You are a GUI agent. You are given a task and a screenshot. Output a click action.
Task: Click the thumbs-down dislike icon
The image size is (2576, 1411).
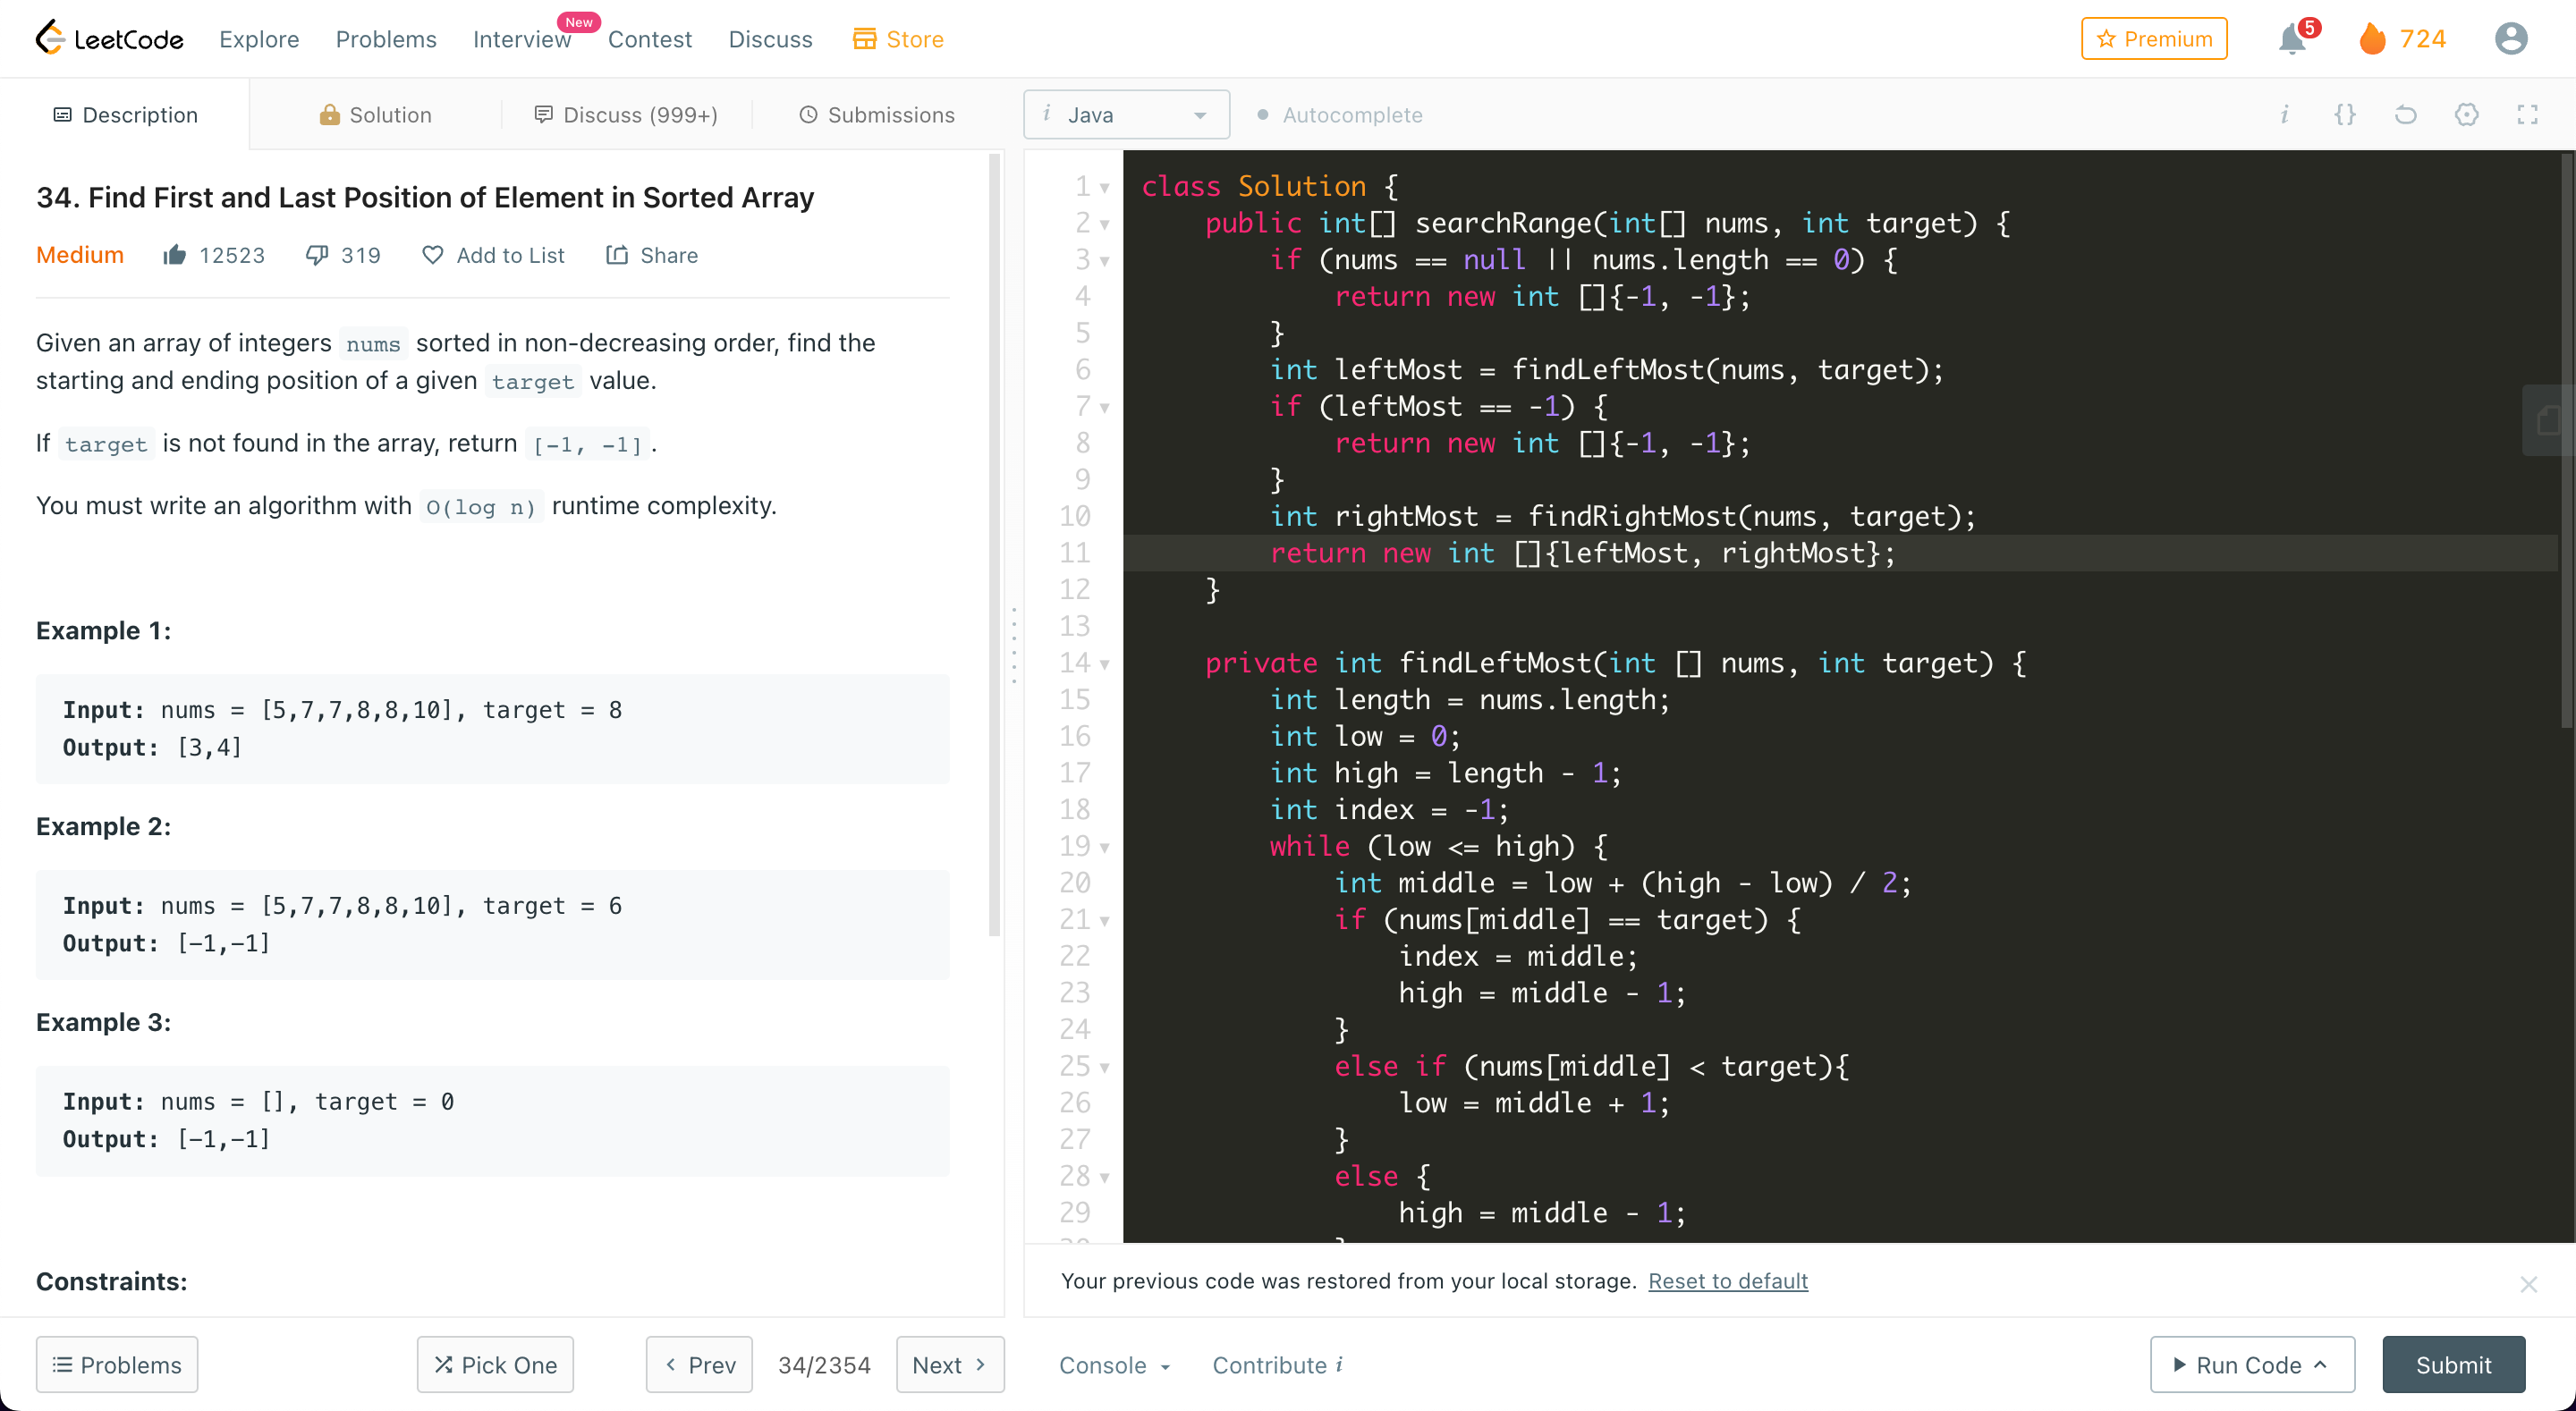[x=316, y=255]
